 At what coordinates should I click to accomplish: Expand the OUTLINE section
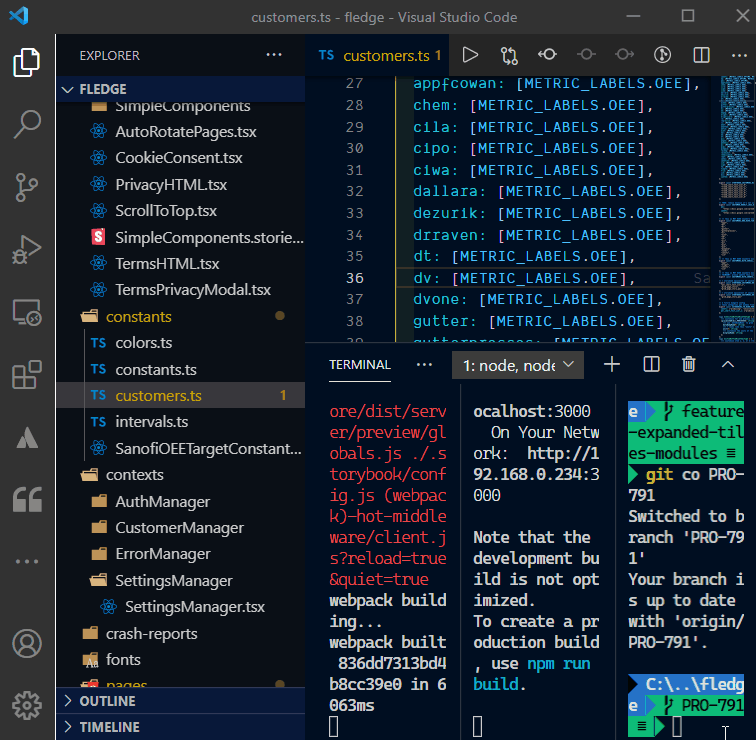point(180,701)
